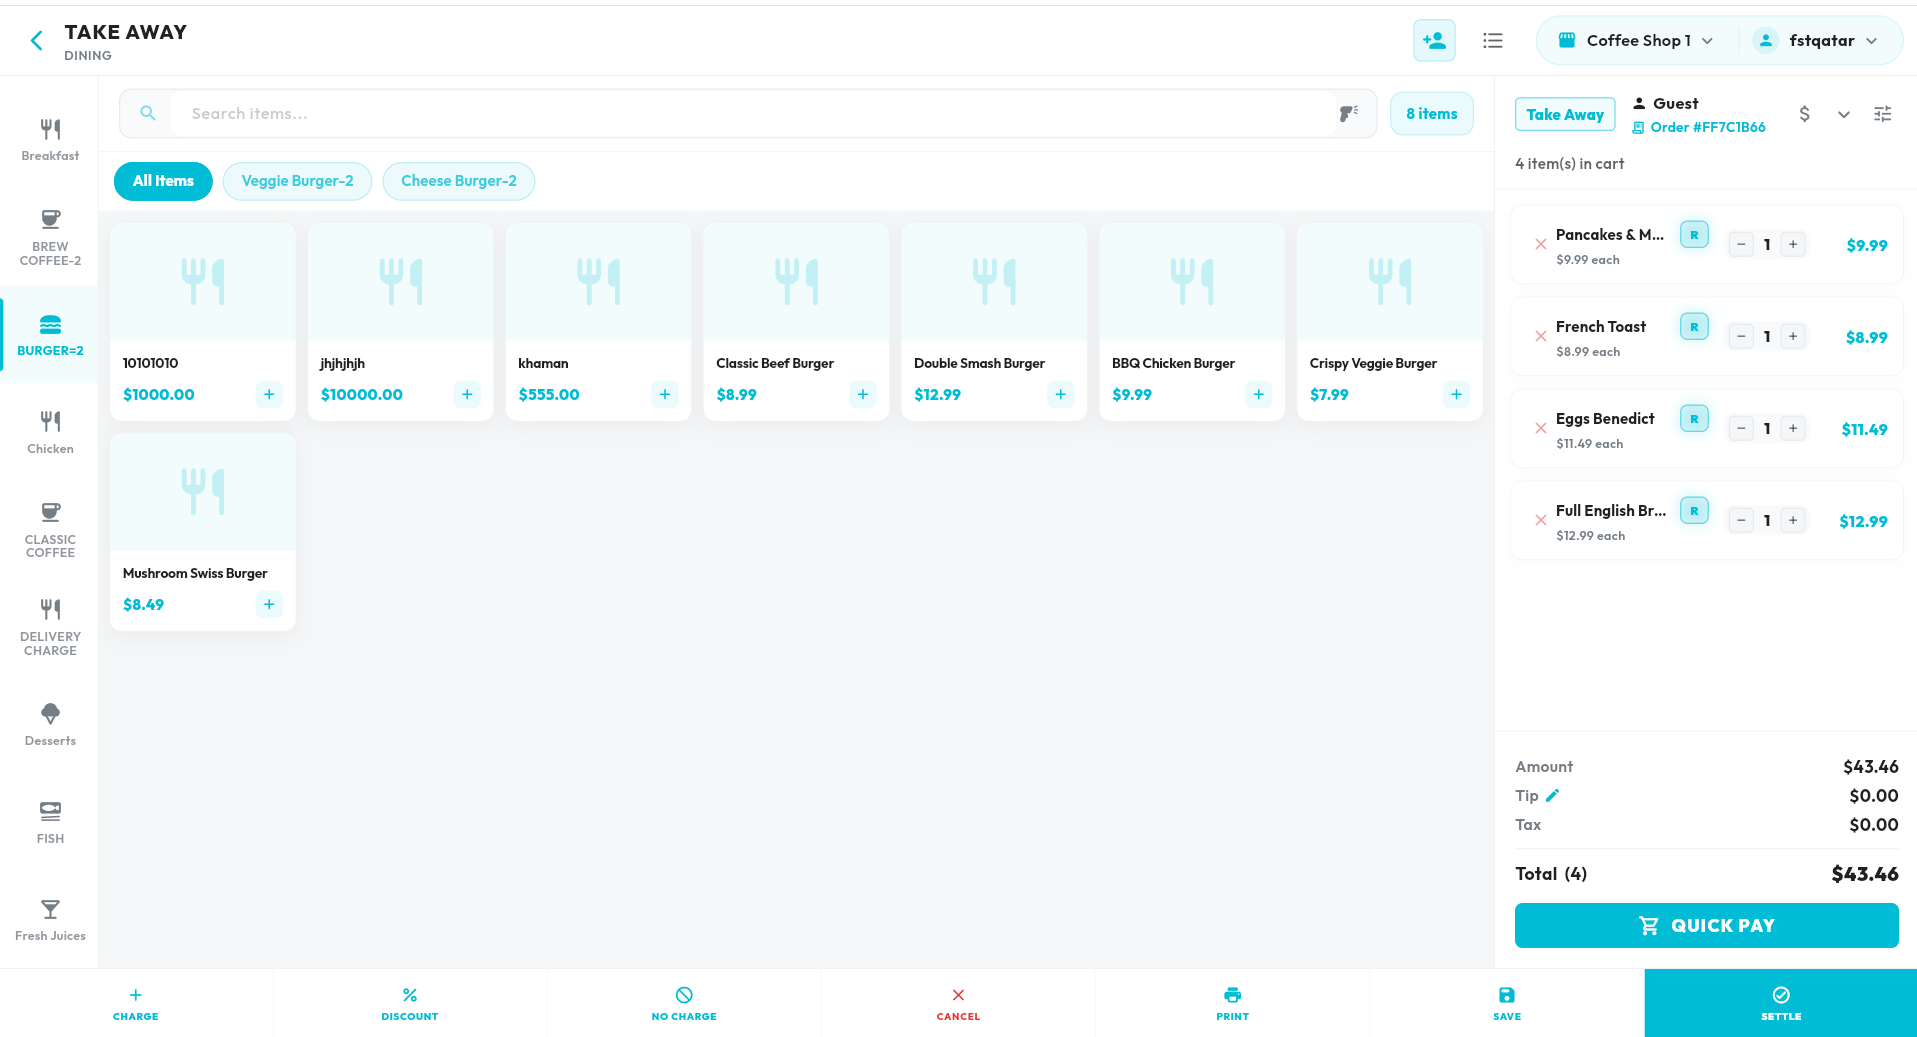Increase quantity of Eggs Benedict
1917x1037 pixels.
(x=1793, y=429)
